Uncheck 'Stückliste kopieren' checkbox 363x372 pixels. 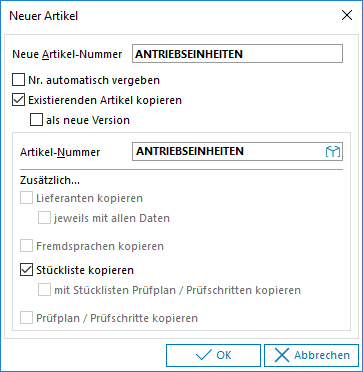coord(26,270)
